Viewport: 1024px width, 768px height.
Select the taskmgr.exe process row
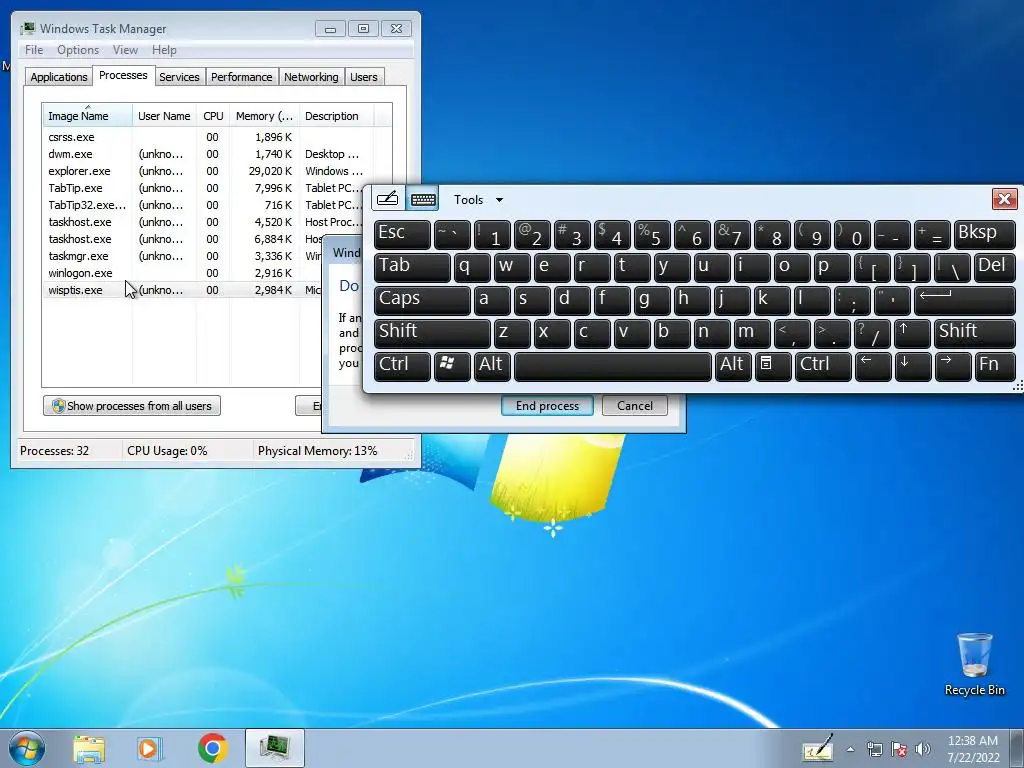click(183, 256)
